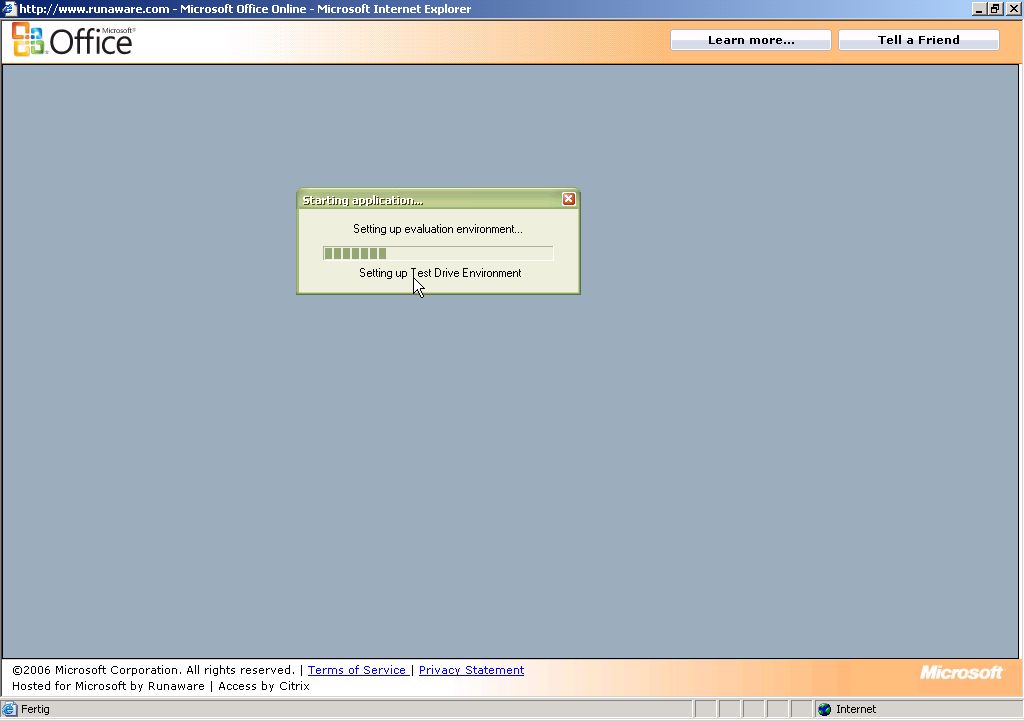The image size is (1024, 722).
Task: Click the Internet zone globe icon
Action: click(x=824, y=709)
